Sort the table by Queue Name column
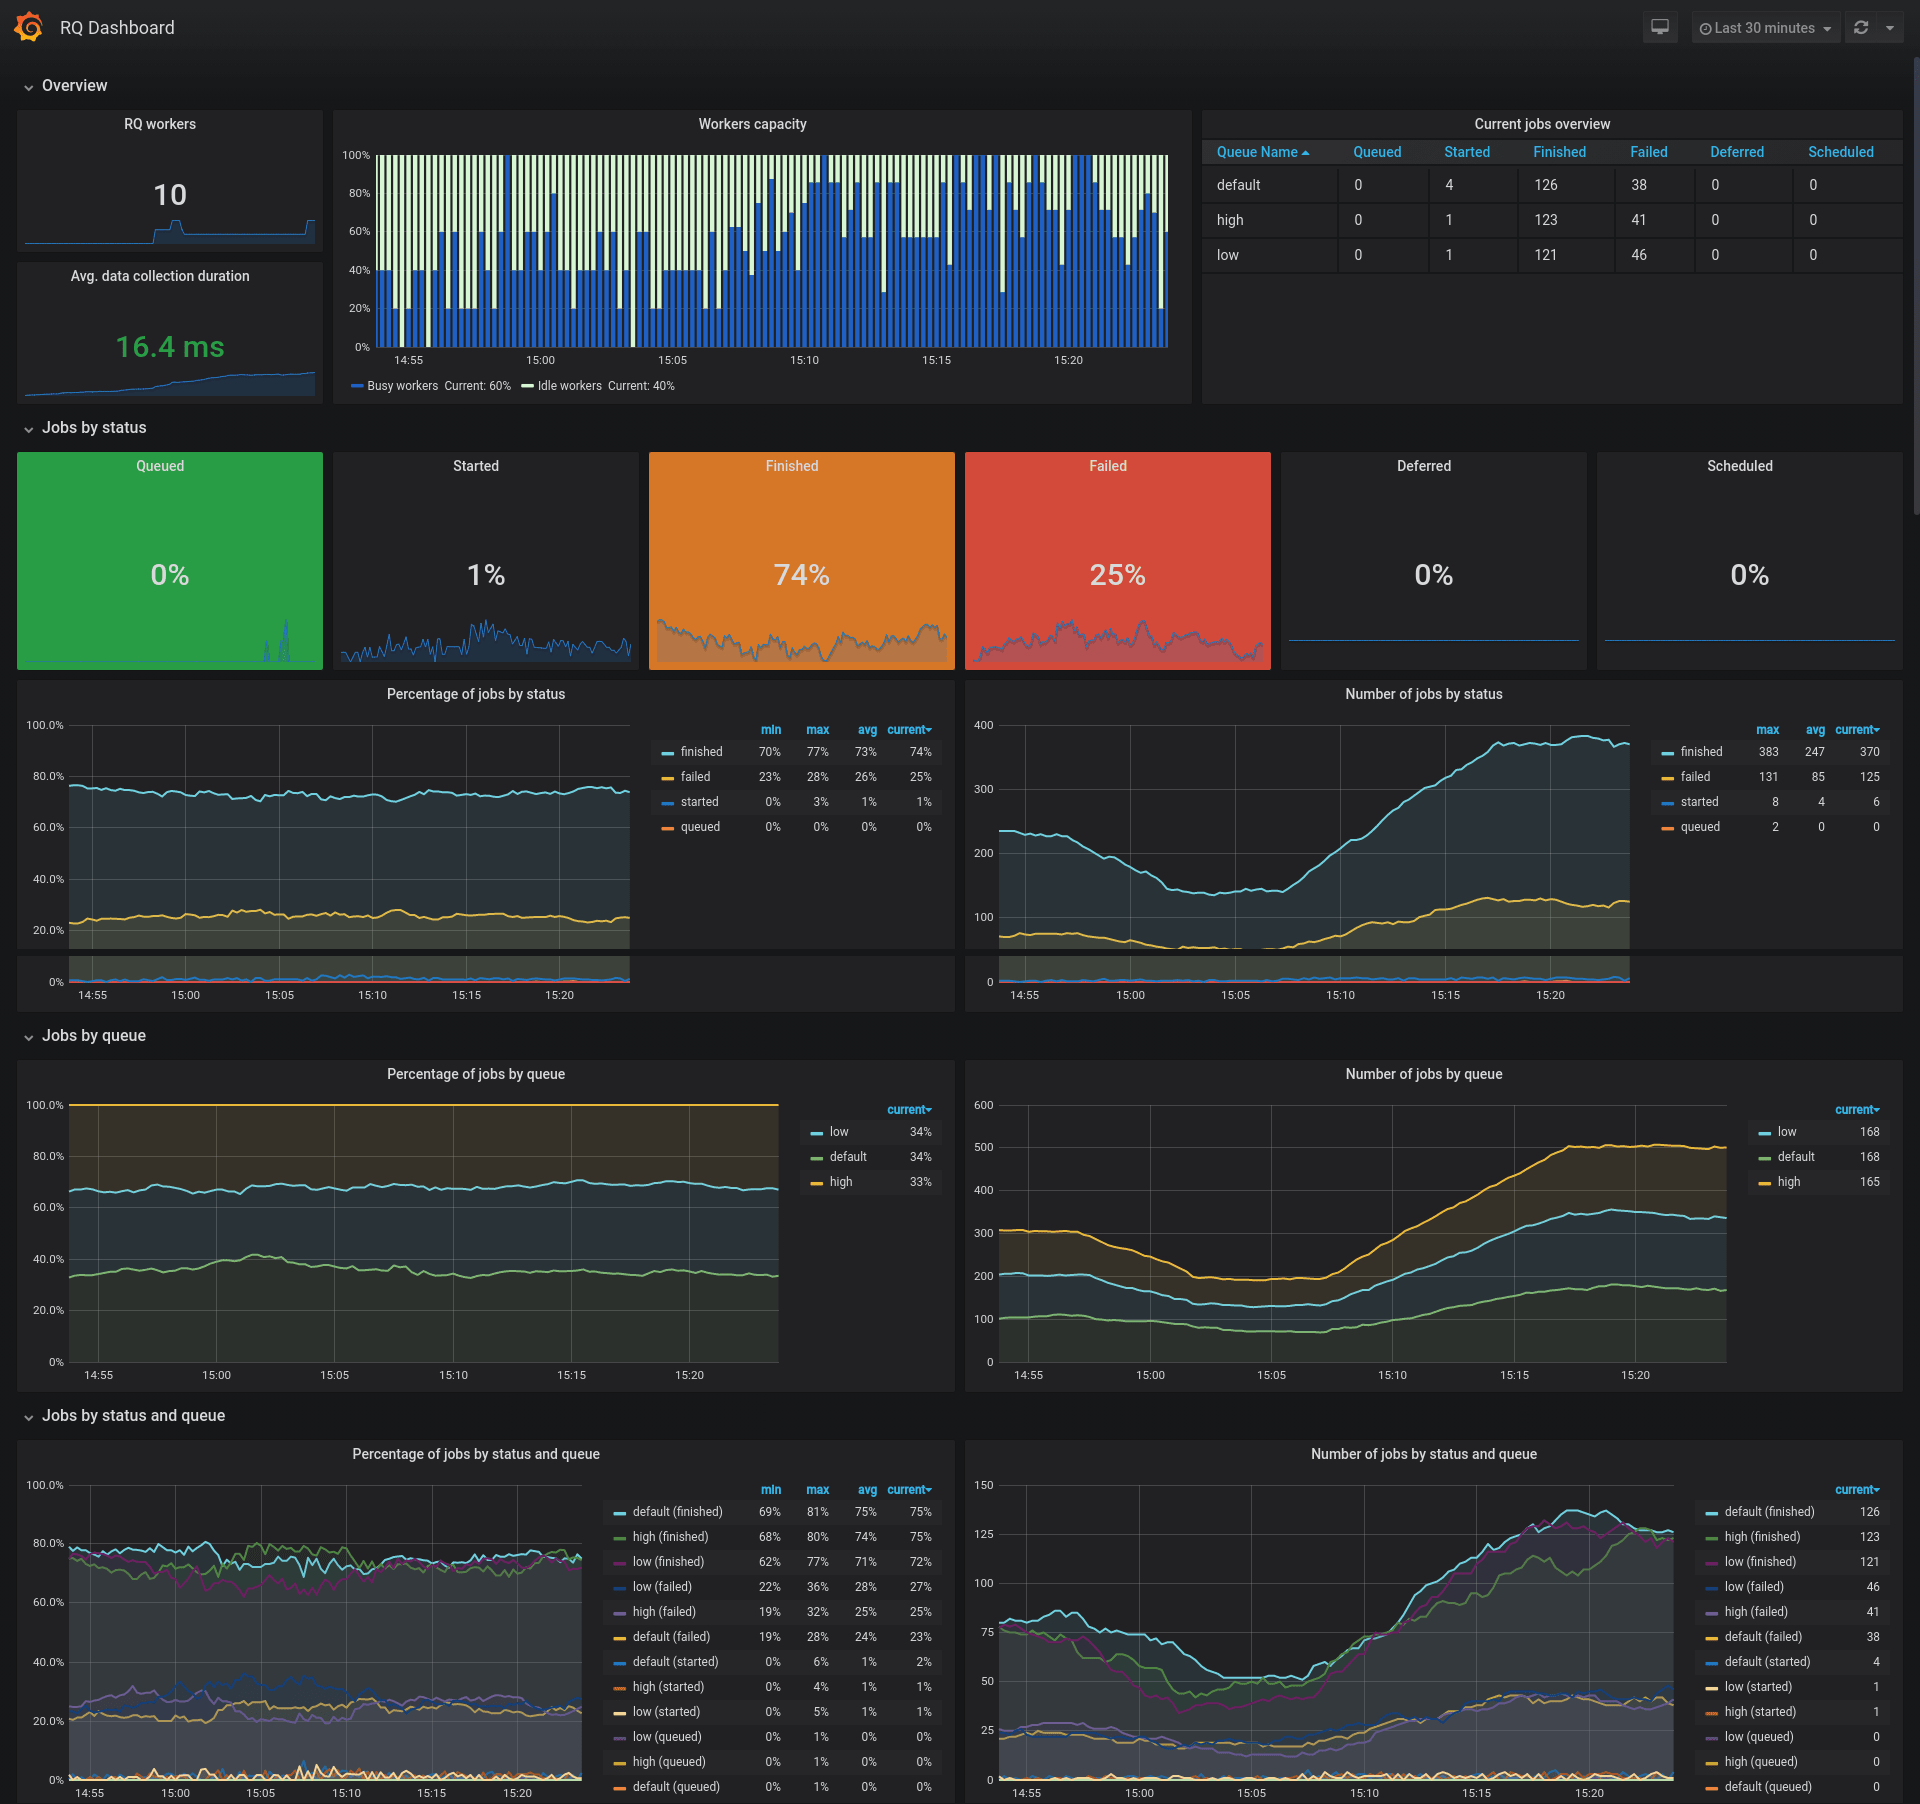The height and width of the screenshot is (1804, 1920). [1262, 152]
